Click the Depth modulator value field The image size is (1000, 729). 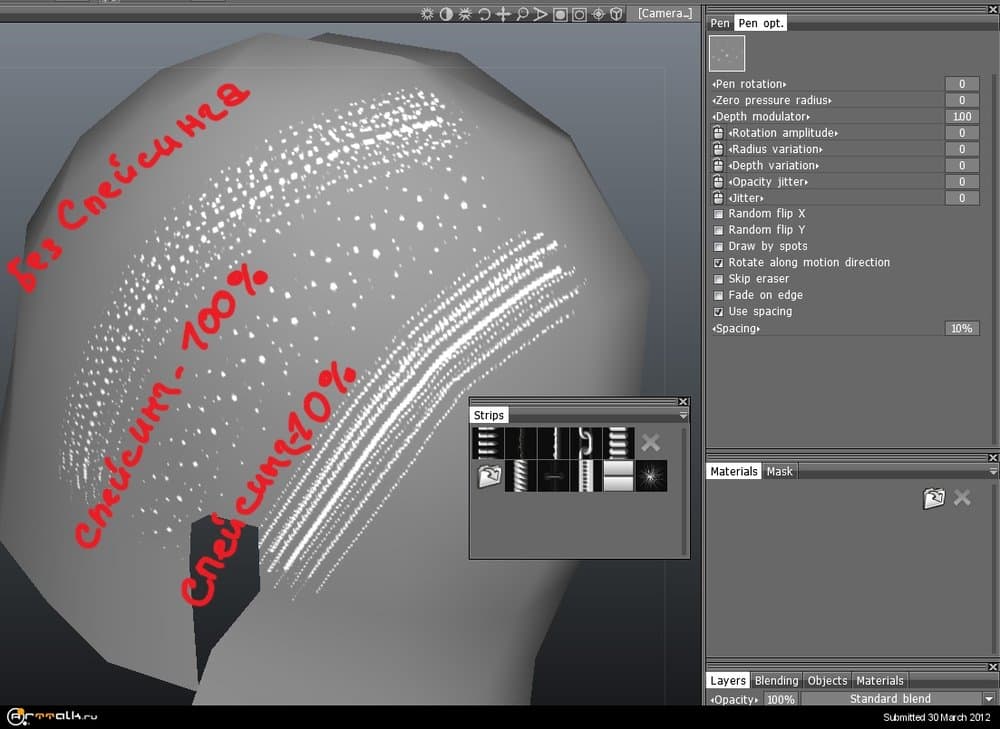click(x=961, y=117)
